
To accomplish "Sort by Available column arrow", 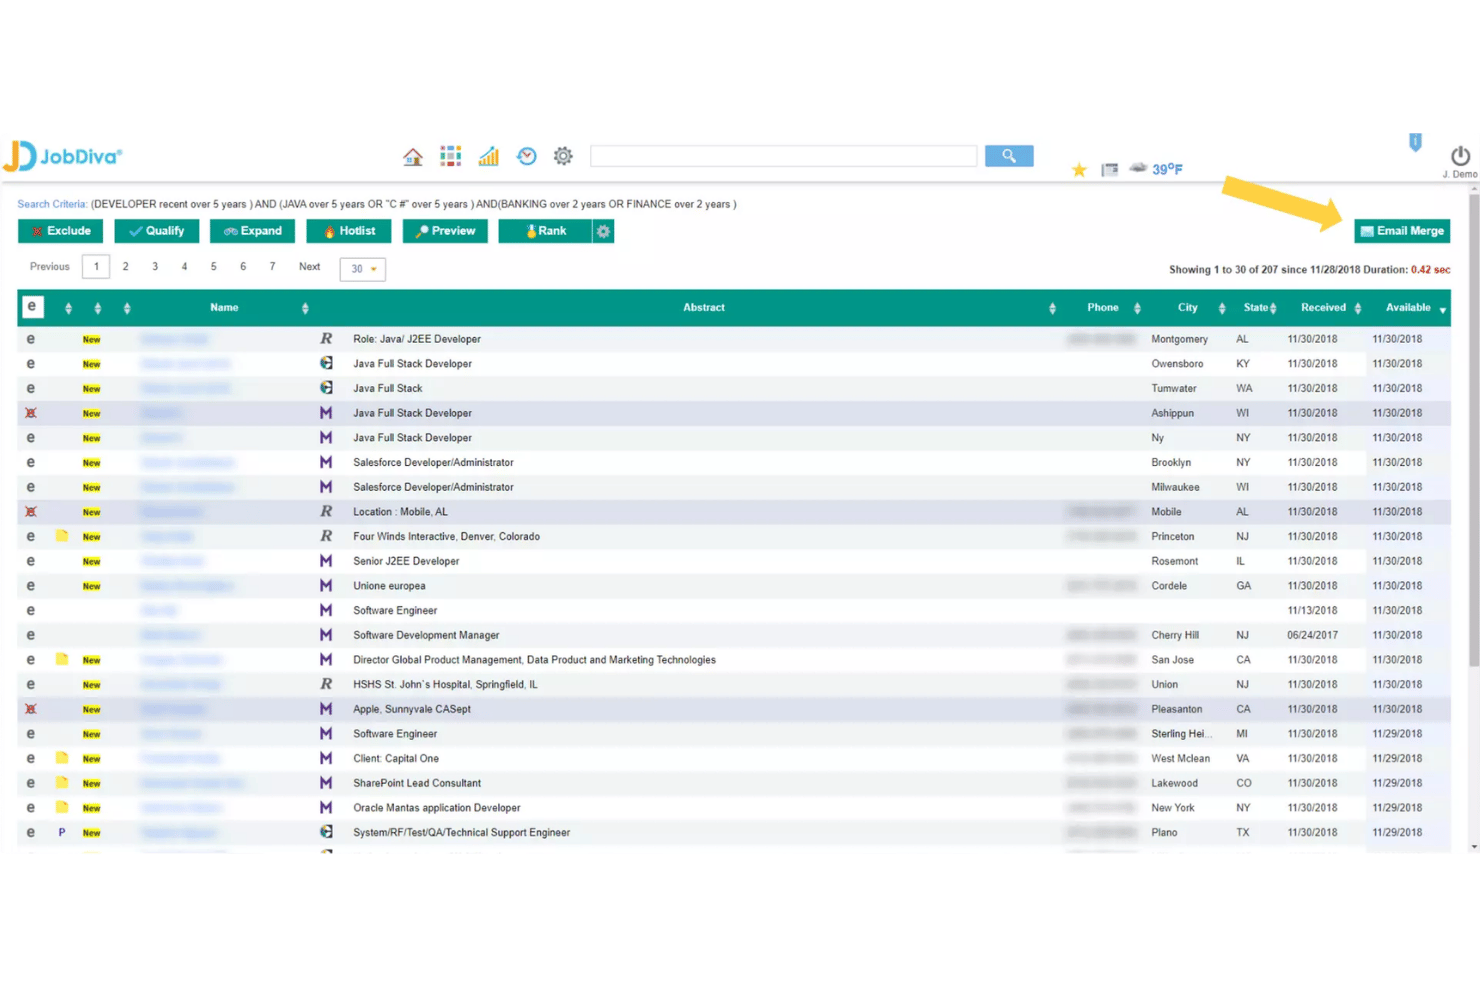I will coord(1443,310).
